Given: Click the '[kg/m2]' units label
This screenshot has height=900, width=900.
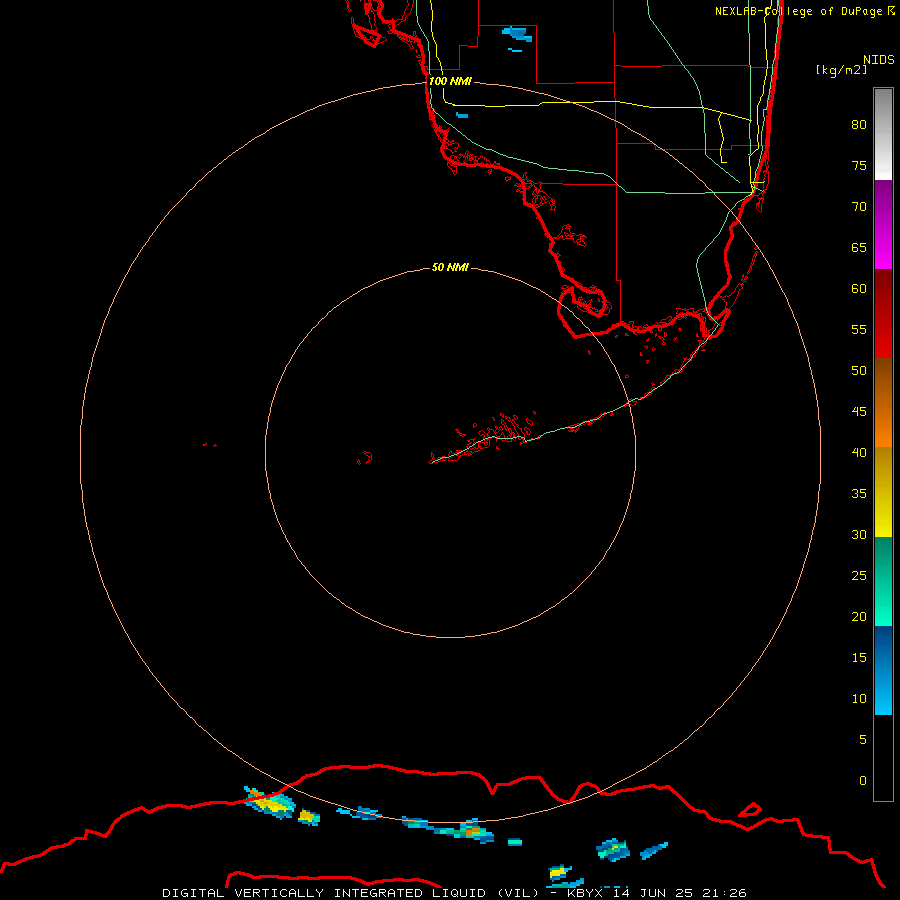Looking at the screenshot, I should pos(841,70).
